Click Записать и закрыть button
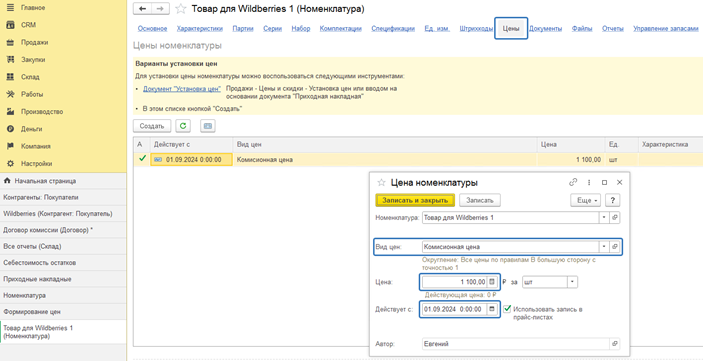This screenshot has height=361, width=703. 415,200
